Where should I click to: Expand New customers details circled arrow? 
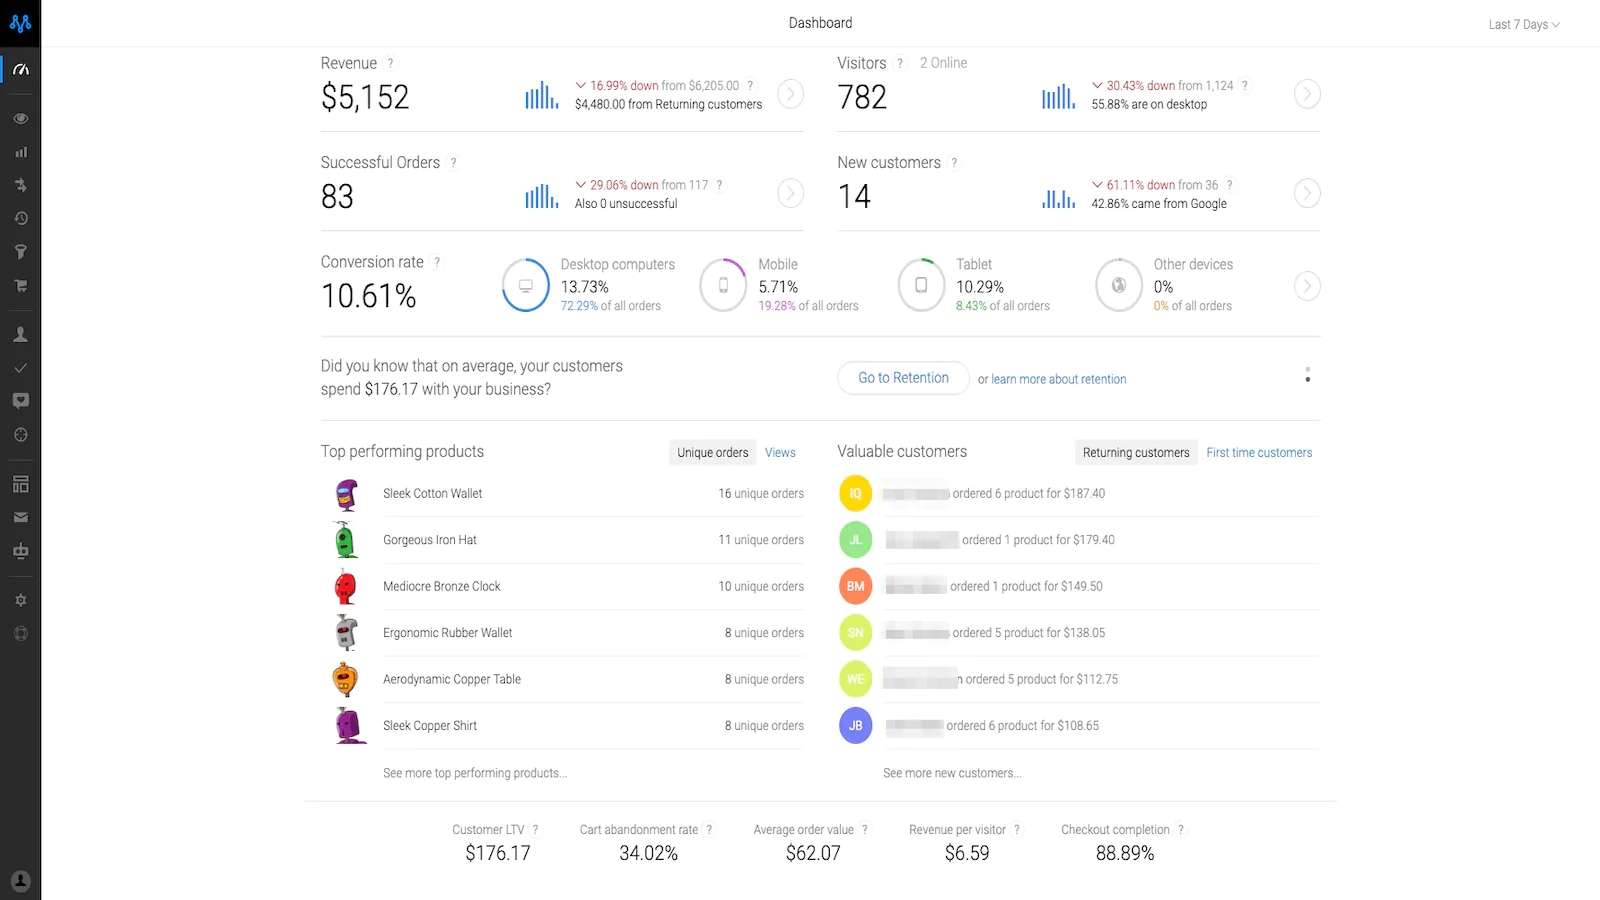pyautogui.click(x=1307, y=193)
